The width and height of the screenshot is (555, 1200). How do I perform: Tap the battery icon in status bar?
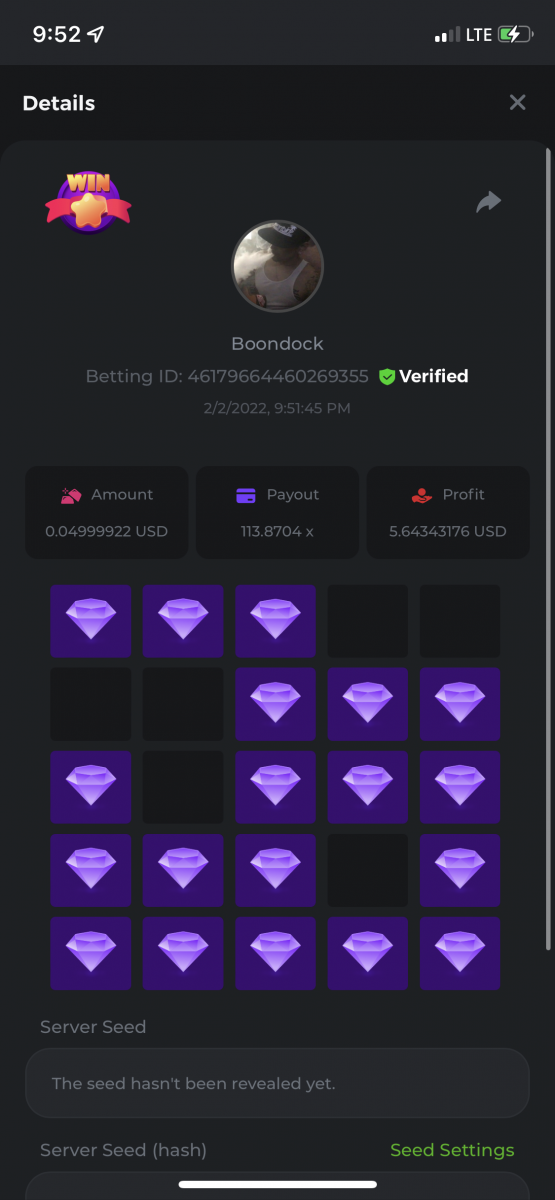click(x=515, y=34)
